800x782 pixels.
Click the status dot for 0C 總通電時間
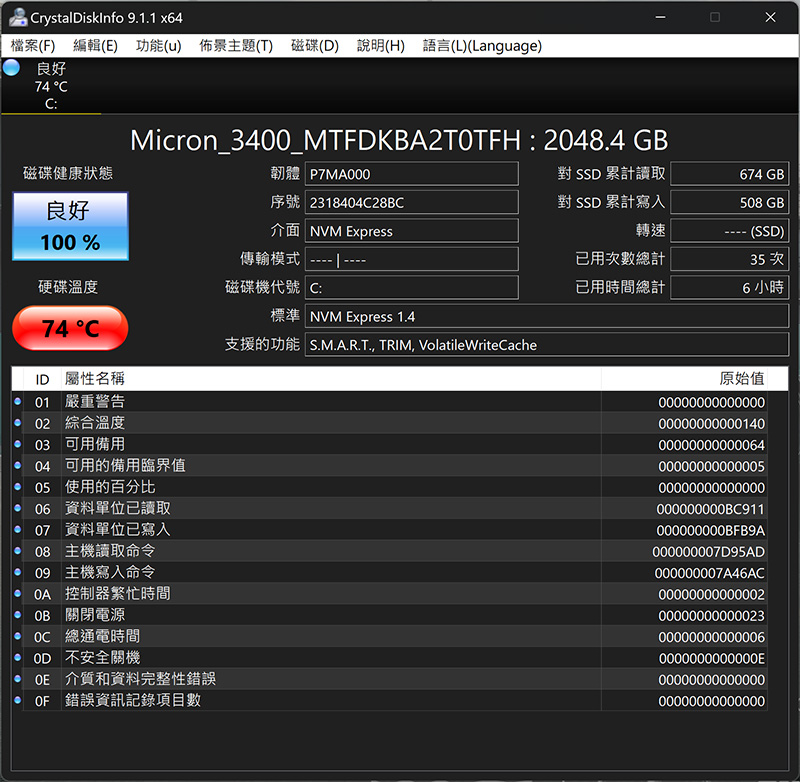point(17,636)
